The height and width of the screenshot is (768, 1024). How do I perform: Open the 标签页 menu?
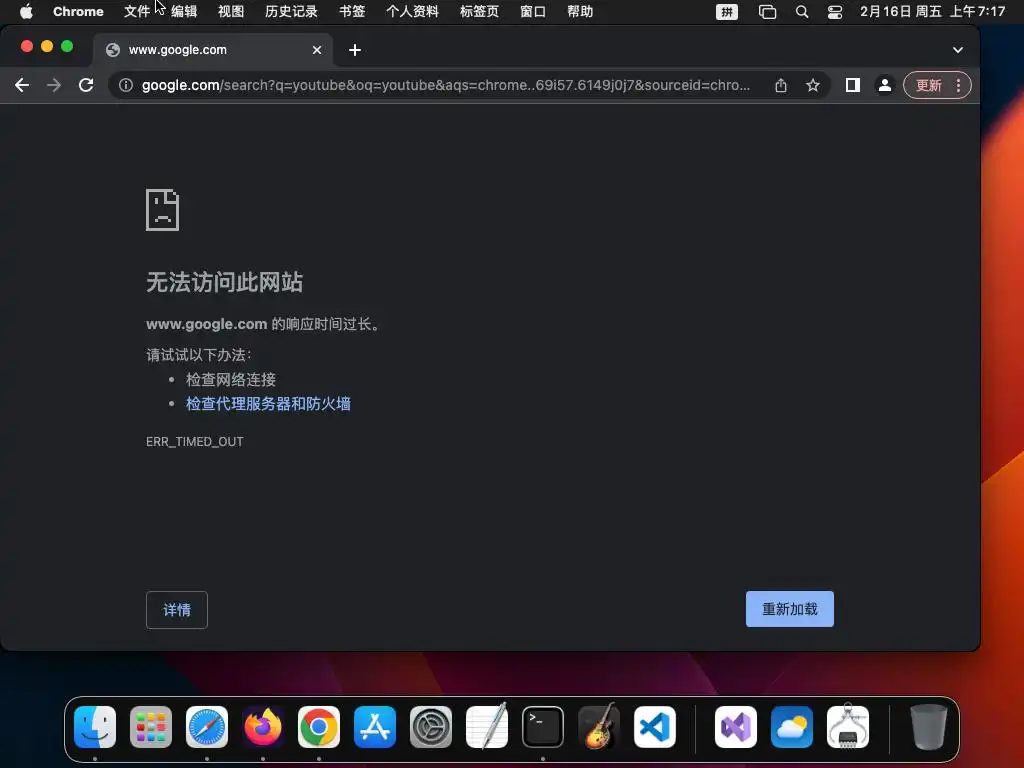tap(479, 12)
